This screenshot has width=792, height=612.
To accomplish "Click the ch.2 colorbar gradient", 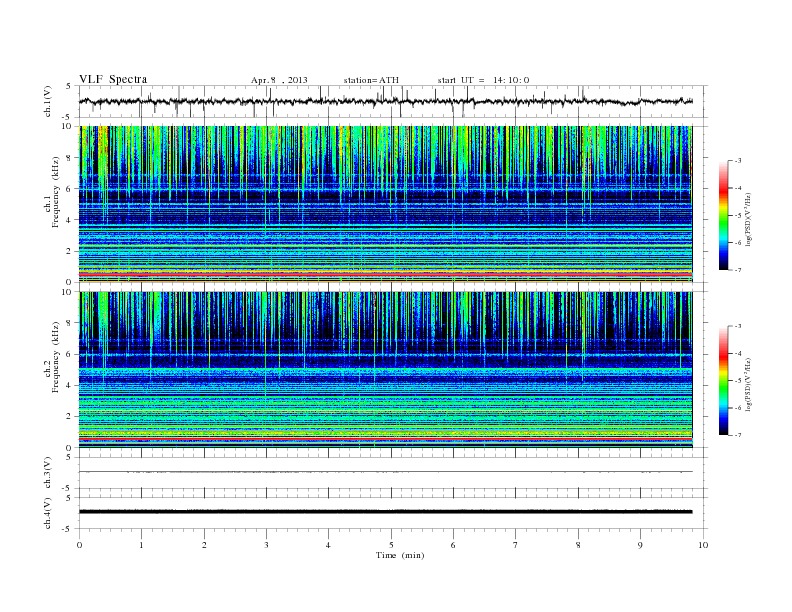I will coord(723,380).
